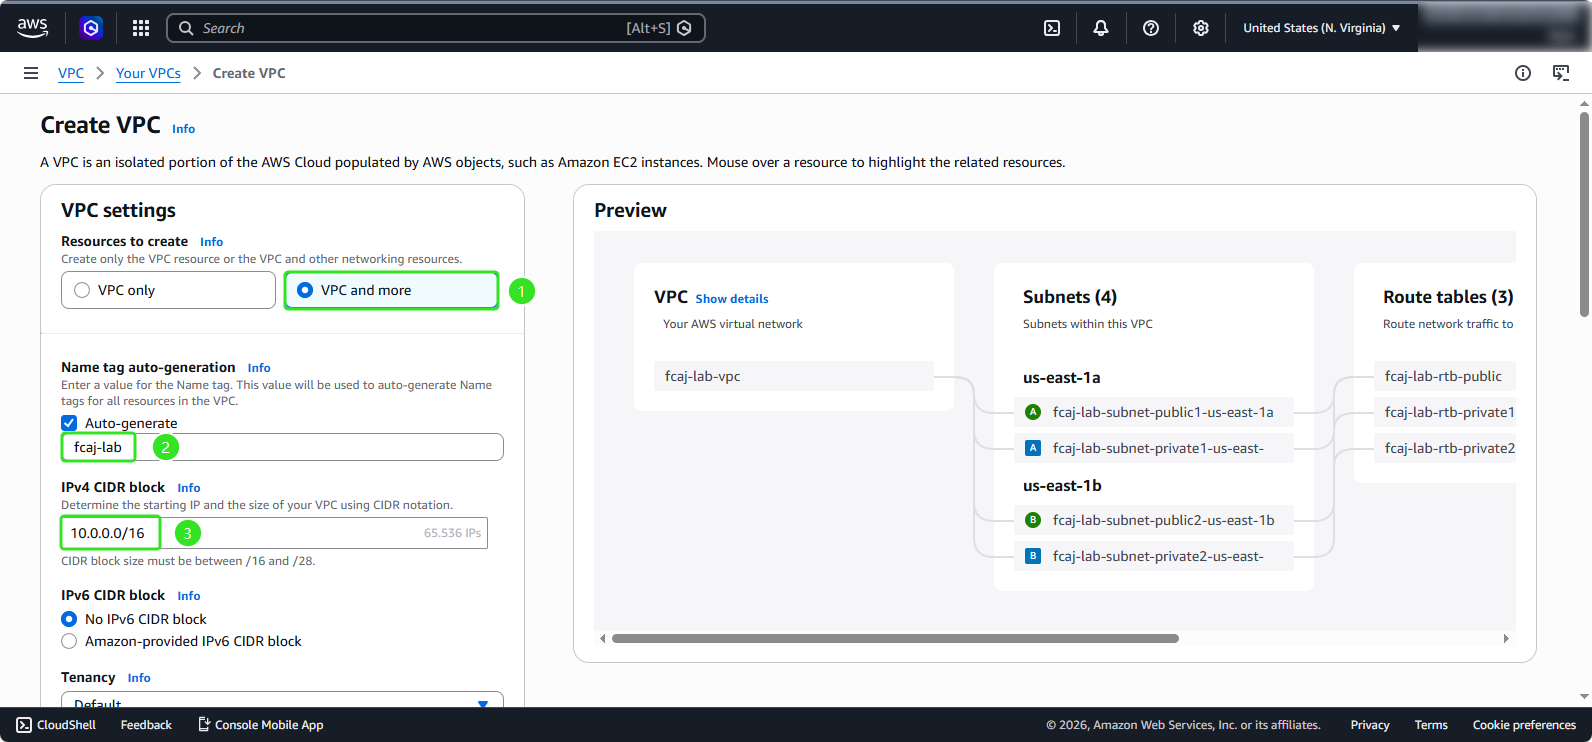Select the fcaj-lab-rtb-private2 route table
Image resolution: width=1592 pixels, height=742 pixels.
point(1445,448)
